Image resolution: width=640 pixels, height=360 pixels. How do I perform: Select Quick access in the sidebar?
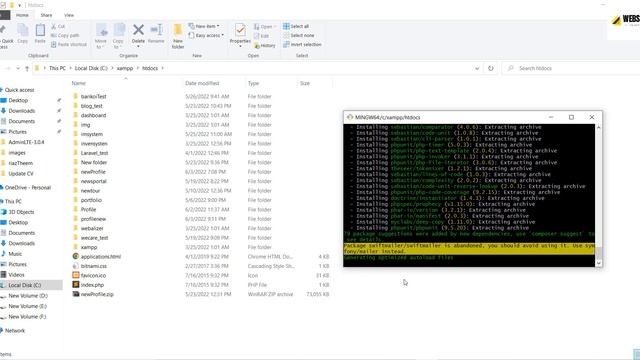coord(19,90)
